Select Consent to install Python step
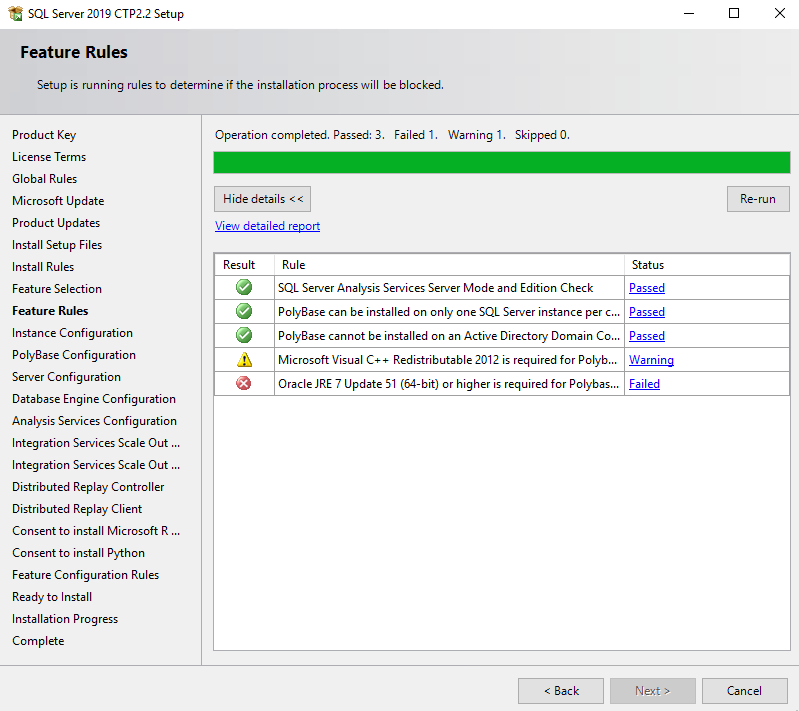799x711 pixels. pyautogui.click(x=78, y=552)
